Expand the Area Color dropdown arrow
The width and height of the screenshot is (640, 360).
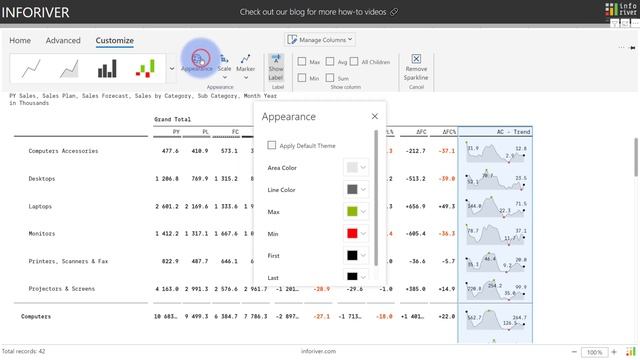pos(363,167)
